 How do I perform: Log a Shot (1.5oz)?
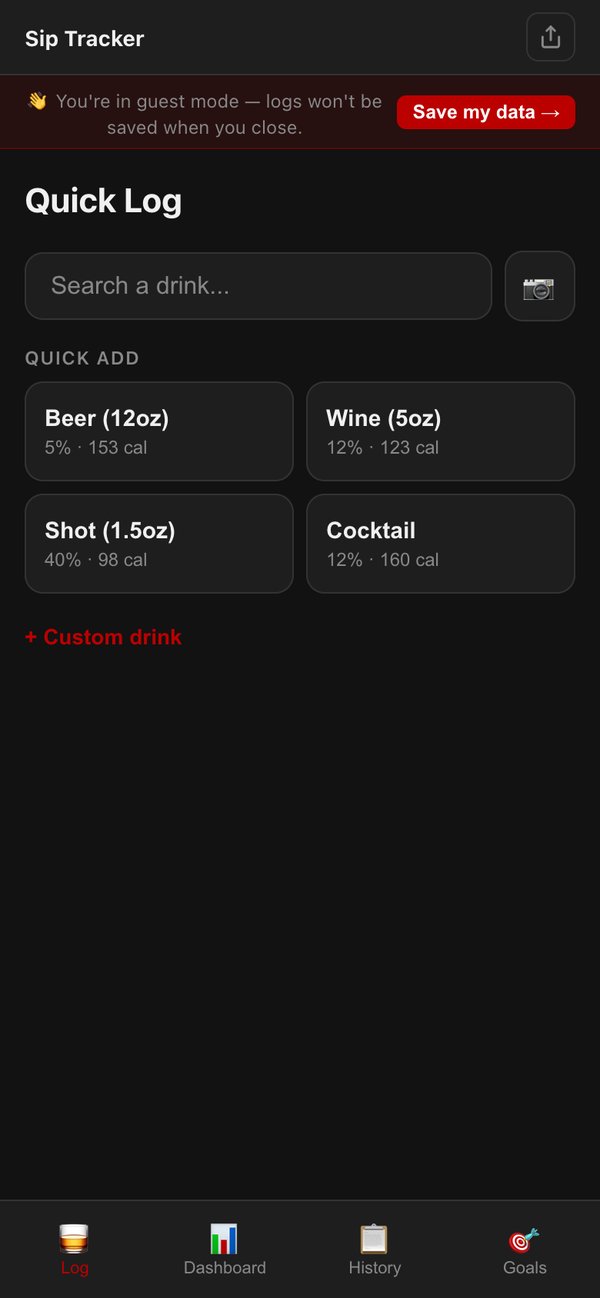pos(158,543)
